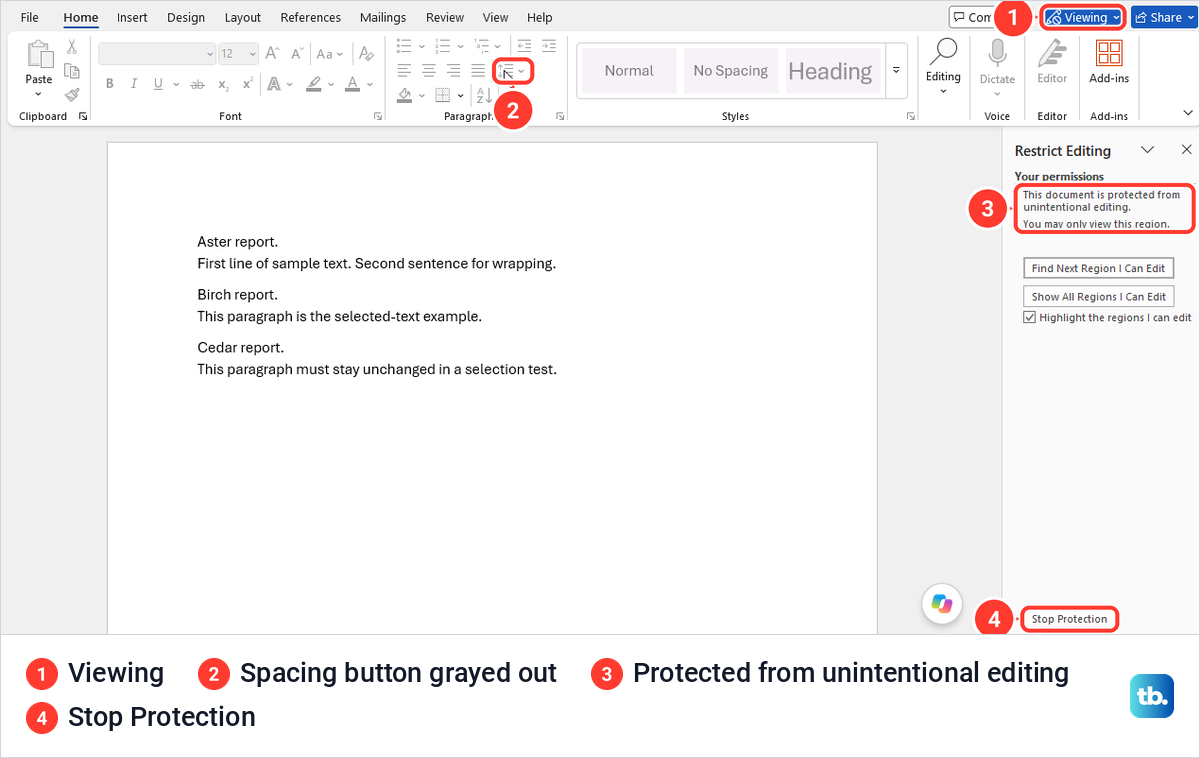The height and width of the screenshot is (758, 1200).
Task: Click the Clear All Formatting icon
Action: (366, 54)
